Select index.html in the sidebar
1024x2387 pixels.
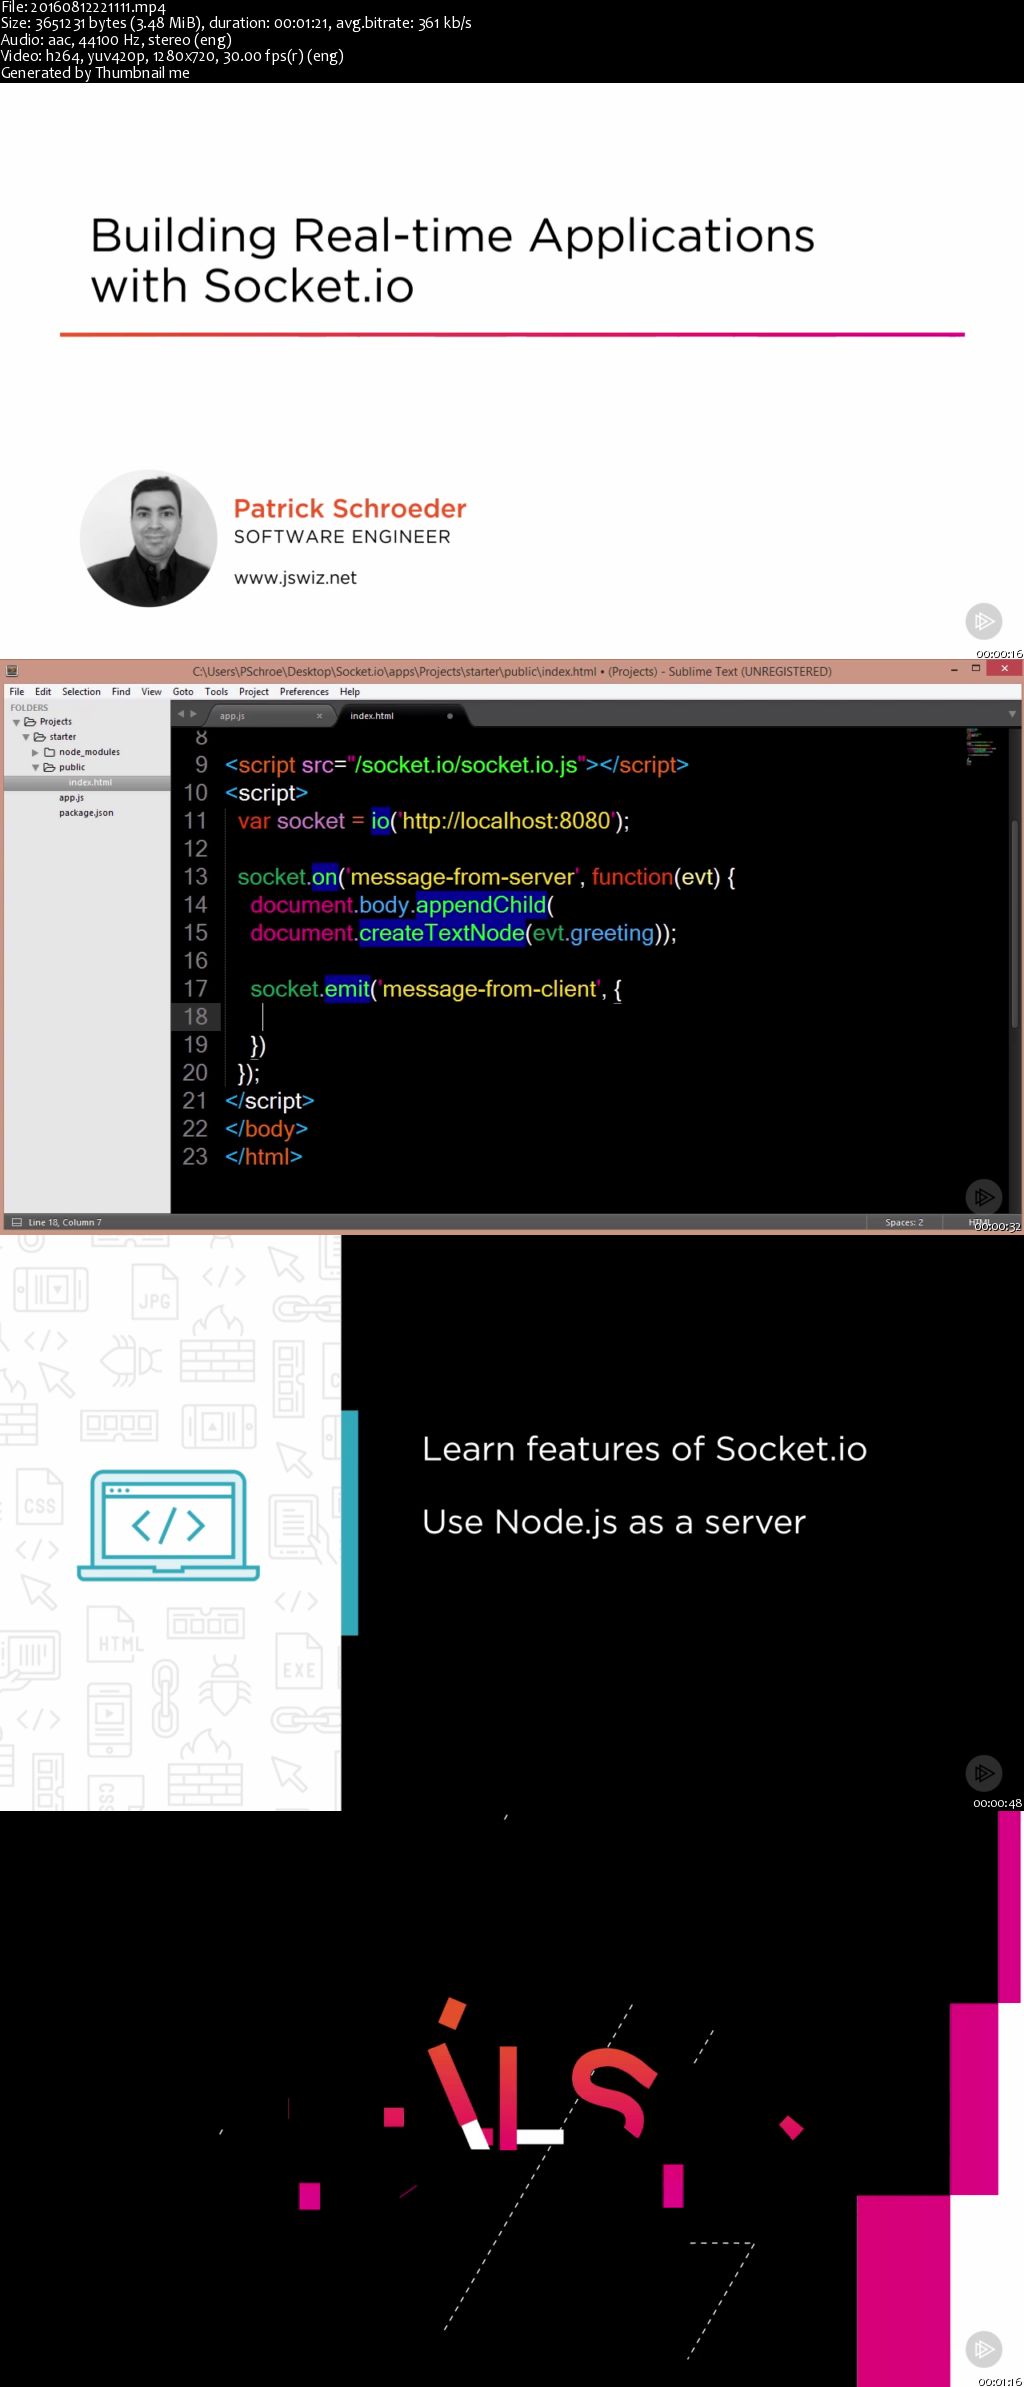point(87,783)
